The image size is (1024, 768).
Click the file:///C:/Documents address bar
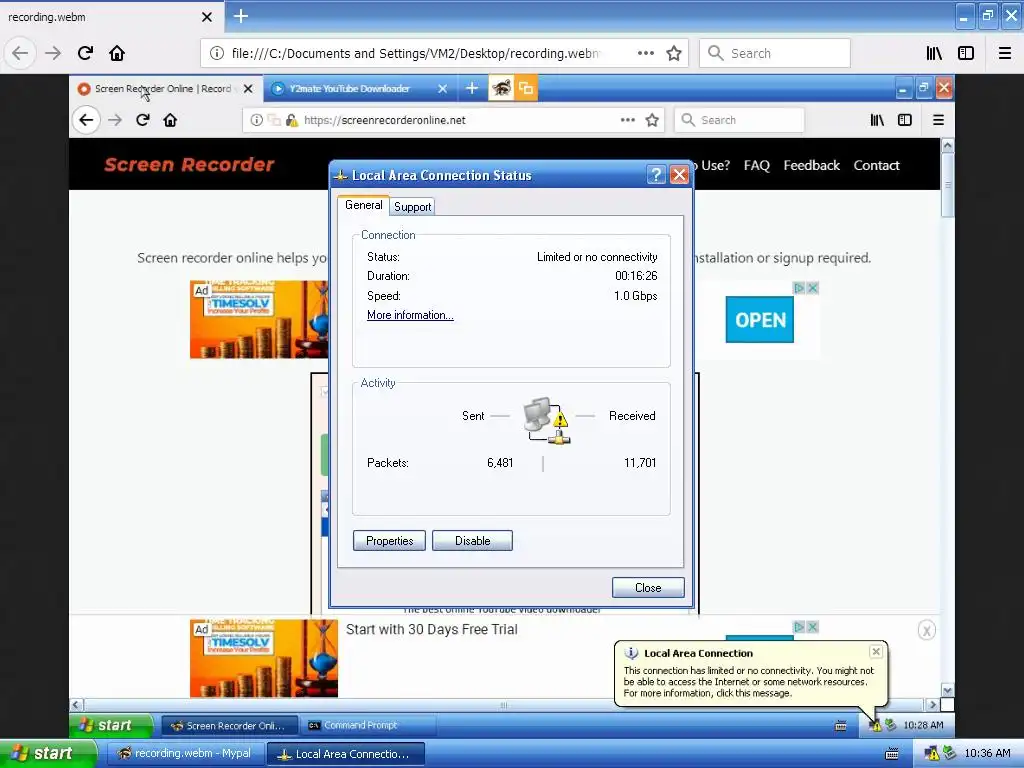tap(415, 53)
